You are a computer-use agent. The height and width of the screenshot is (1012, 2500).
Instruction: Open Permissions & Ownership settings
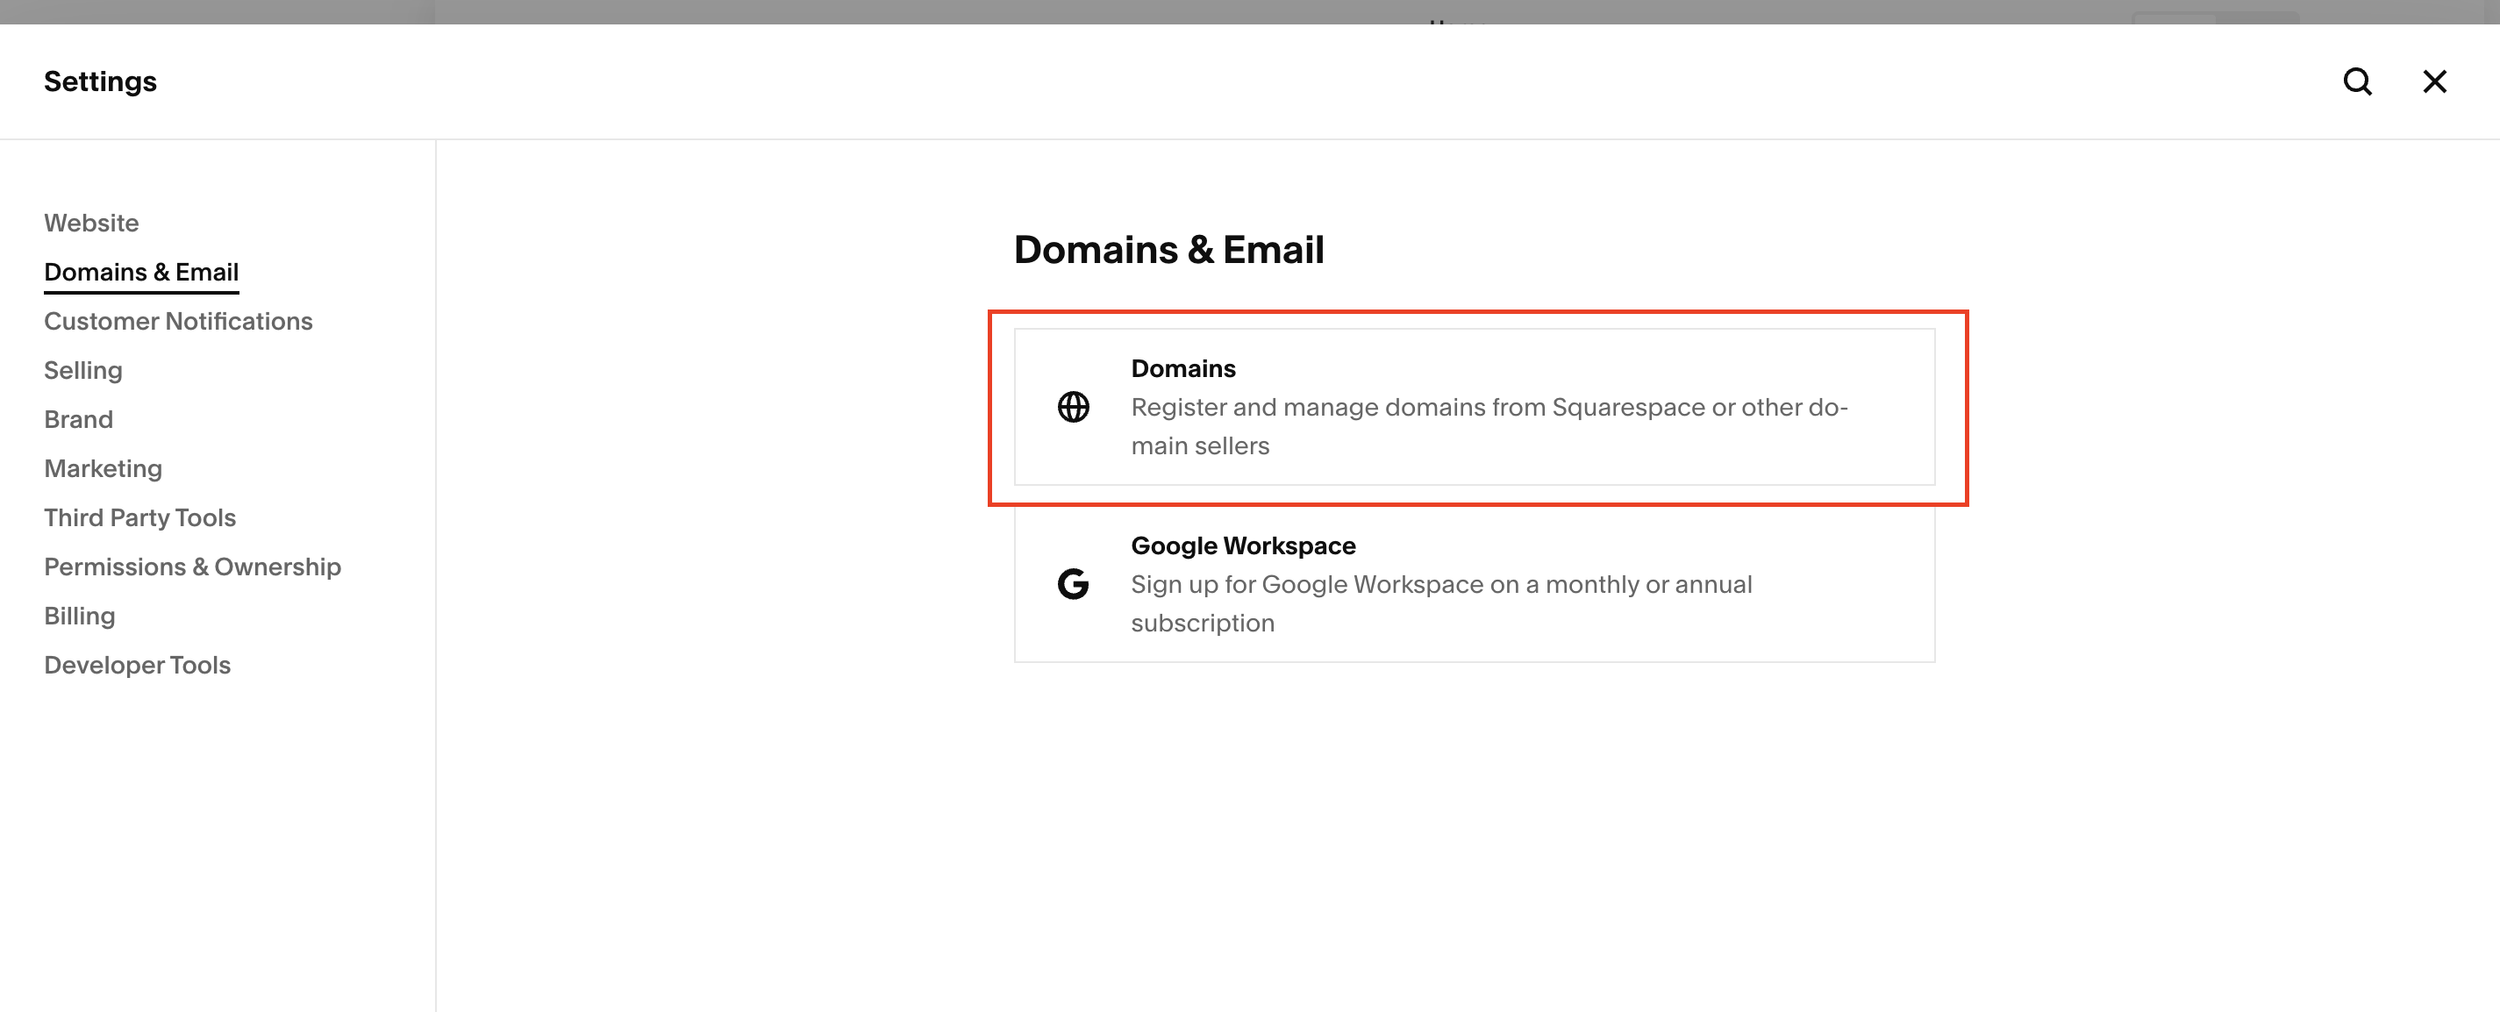[192, 567]
